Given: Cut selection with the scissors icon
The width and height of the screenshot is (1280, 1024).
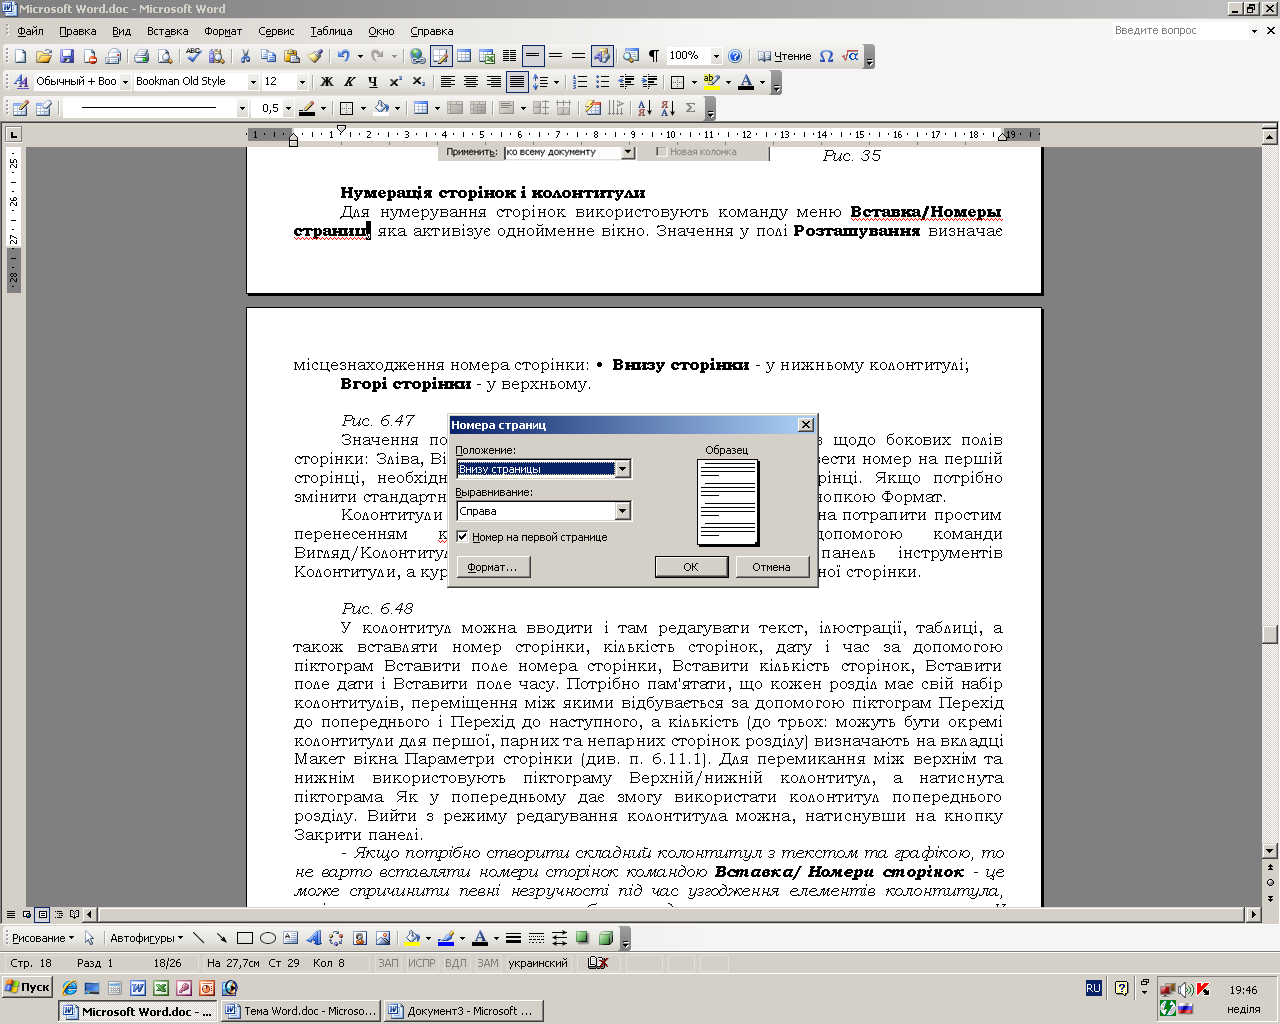Looking at the screenshot, I should click(245, 56).
